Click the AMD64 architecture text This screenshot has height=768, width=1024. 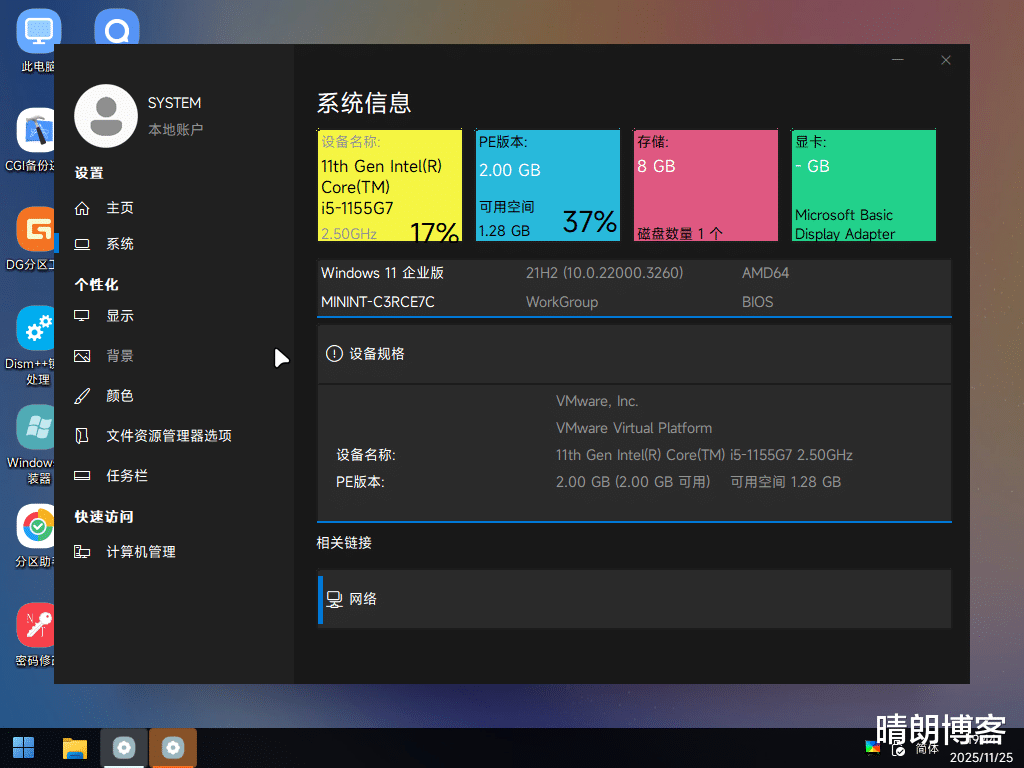point(765,273)
